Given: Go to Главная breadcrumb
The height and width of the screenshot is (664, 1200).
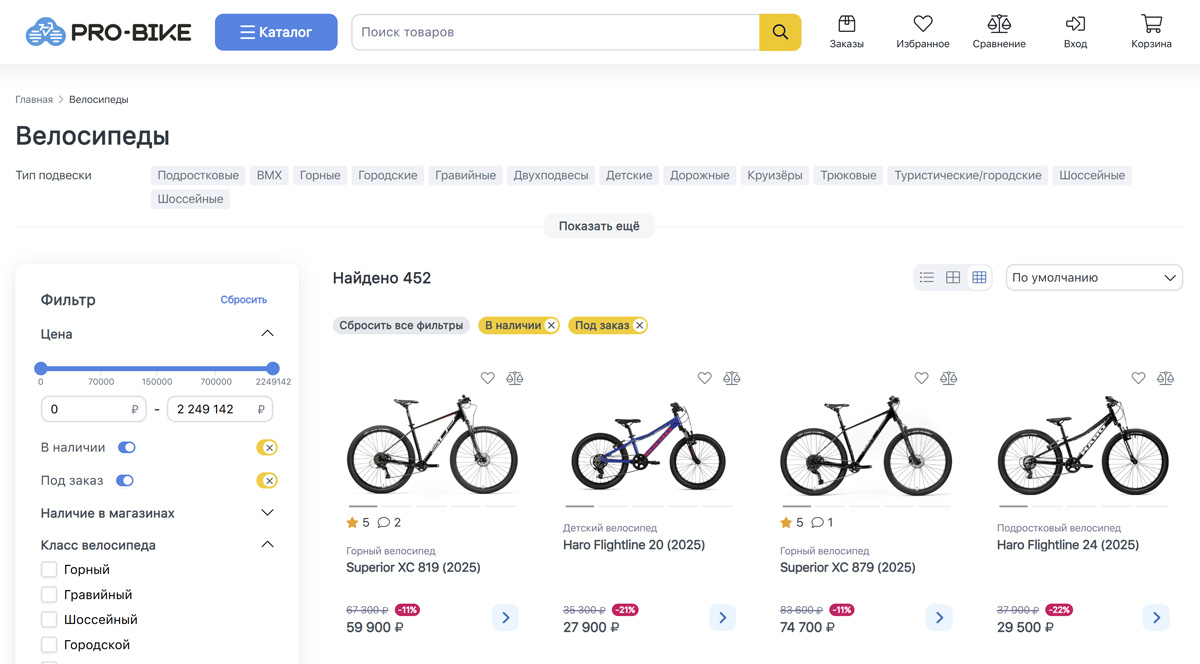Looking at the screenshot, I should [34, 100].
